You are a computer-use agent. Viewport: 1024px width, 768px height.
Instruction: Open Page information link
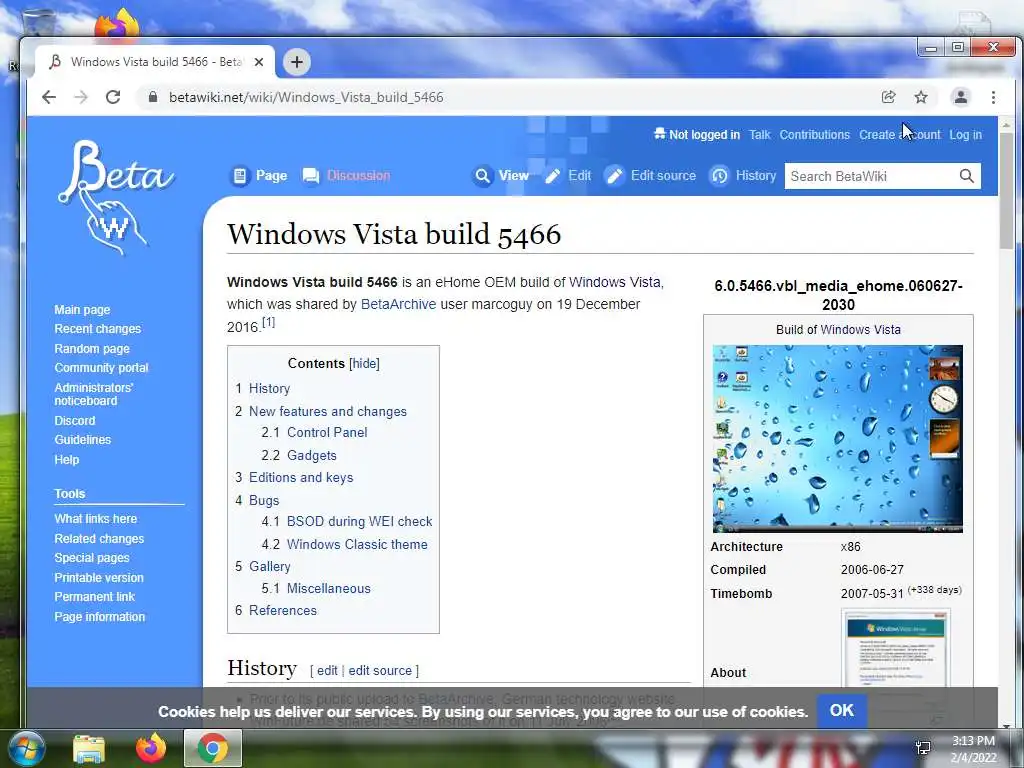99,616
